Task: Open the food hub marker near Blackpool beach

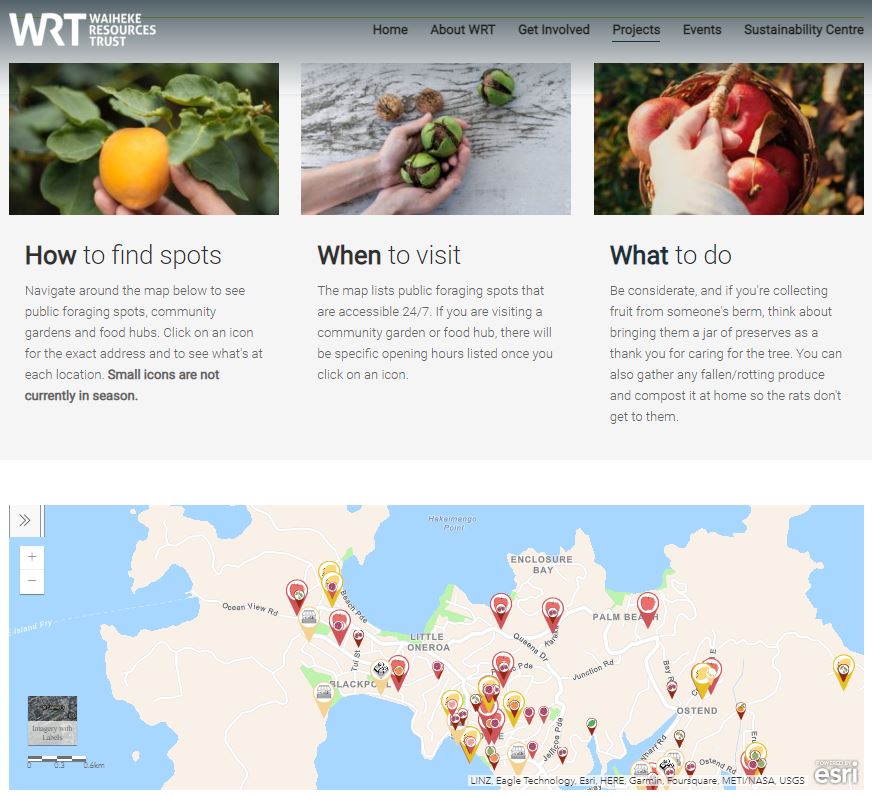Action: coord(323,699)
